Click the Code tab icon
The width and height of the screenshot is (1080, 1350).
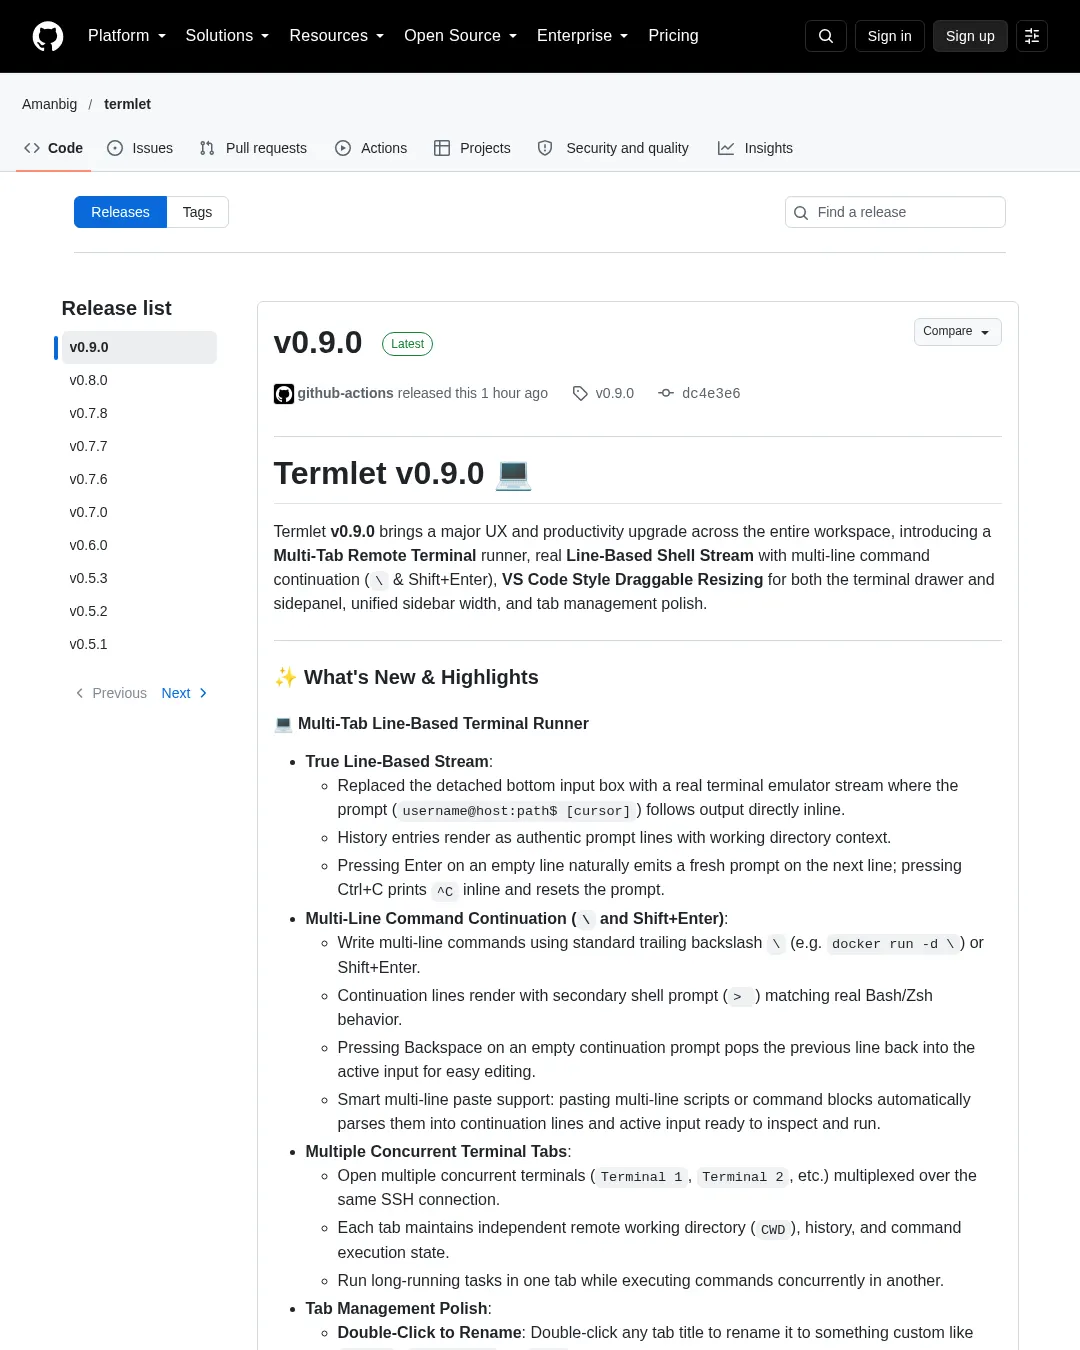point(32,148)
